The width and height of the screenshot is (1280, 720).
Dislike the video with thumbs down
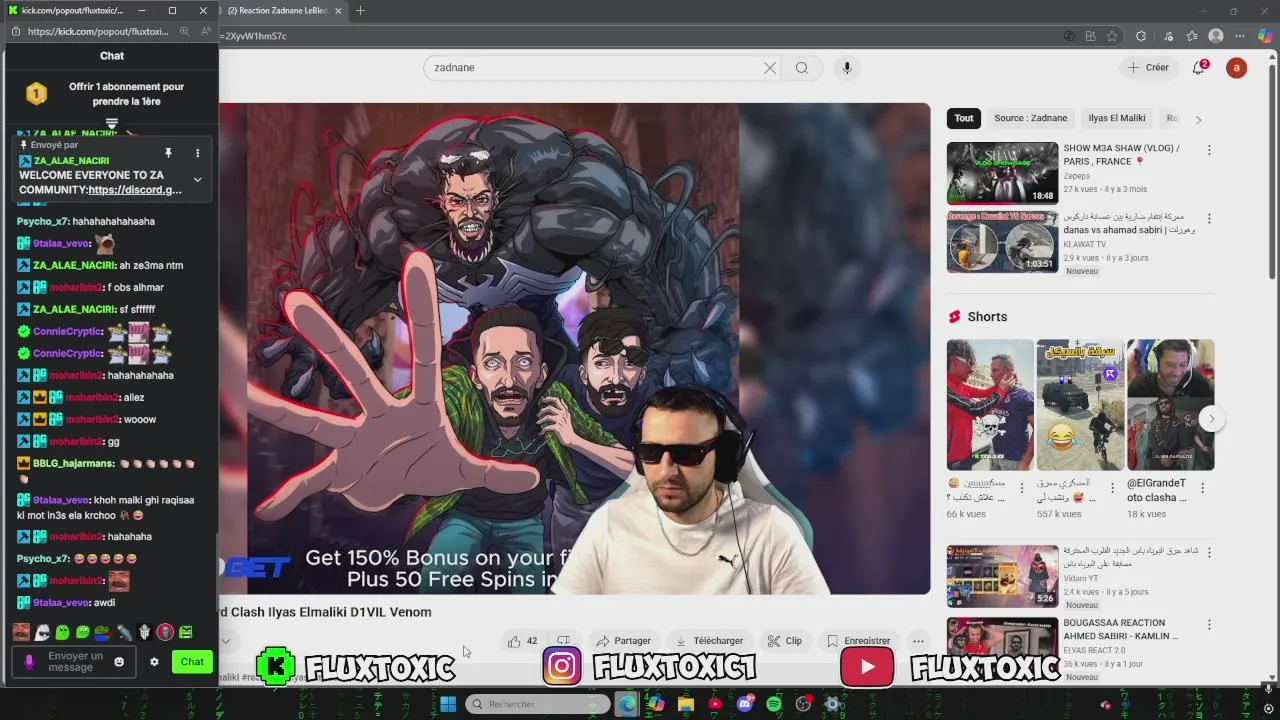(x=564, y=641)
